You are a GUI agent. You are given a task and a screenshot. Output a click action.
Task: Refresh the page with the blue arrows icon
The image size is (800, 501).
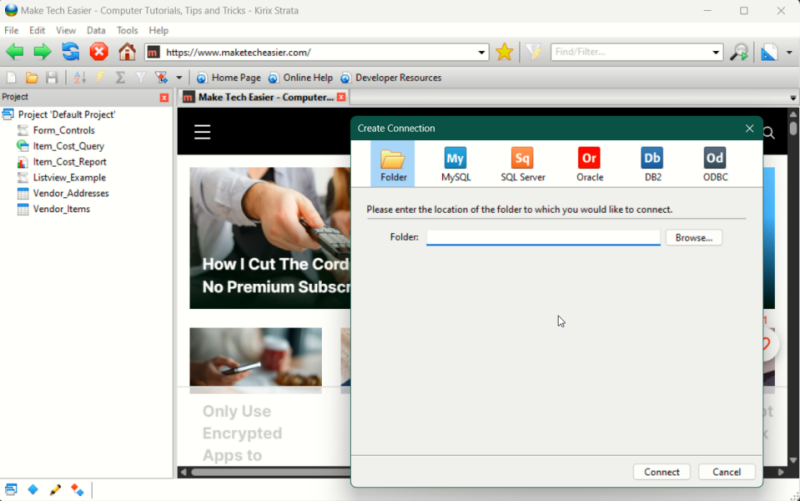(x=70, y=52)
